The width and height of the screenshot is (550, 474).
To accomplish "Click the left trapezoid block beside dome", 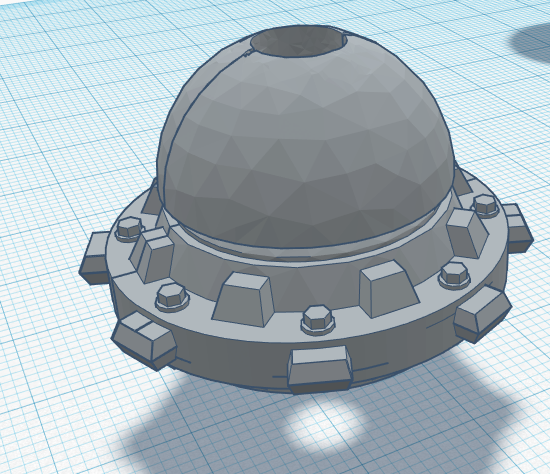I will tap(152, 254).
